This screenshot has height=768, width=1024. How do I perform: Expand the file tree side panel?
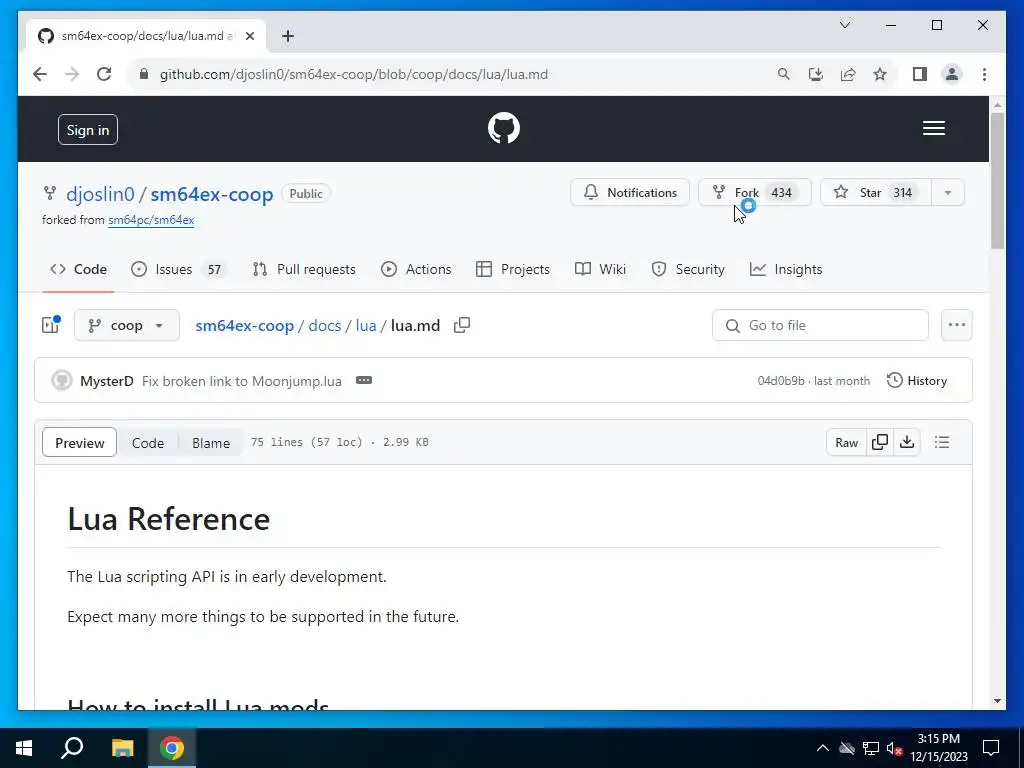pos(51,325)
